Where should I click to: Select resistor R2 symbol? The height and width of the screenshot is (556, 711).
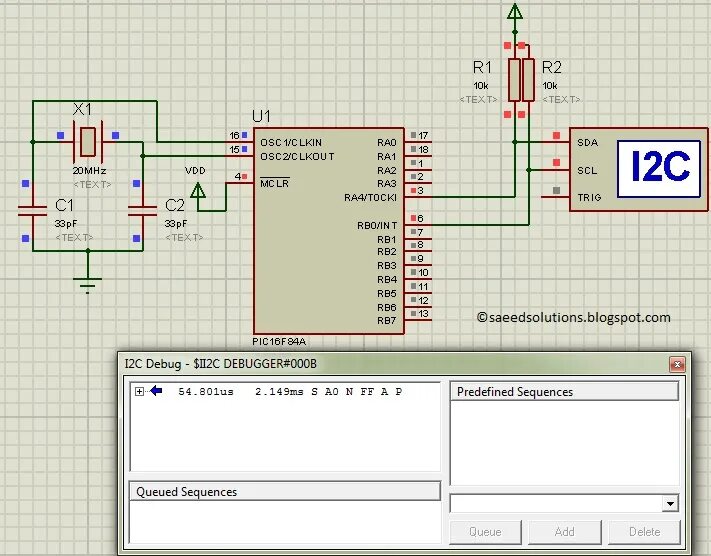[528, 80]
